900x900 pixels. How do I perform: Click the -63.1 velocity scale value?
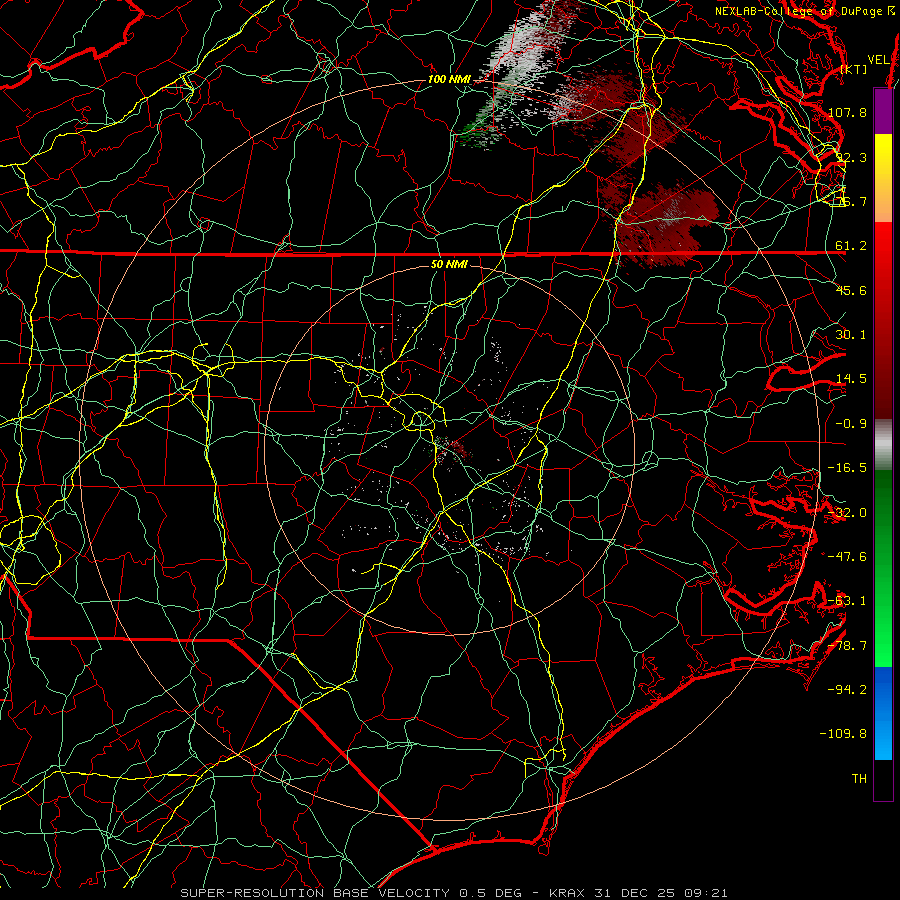click(847, 601)
